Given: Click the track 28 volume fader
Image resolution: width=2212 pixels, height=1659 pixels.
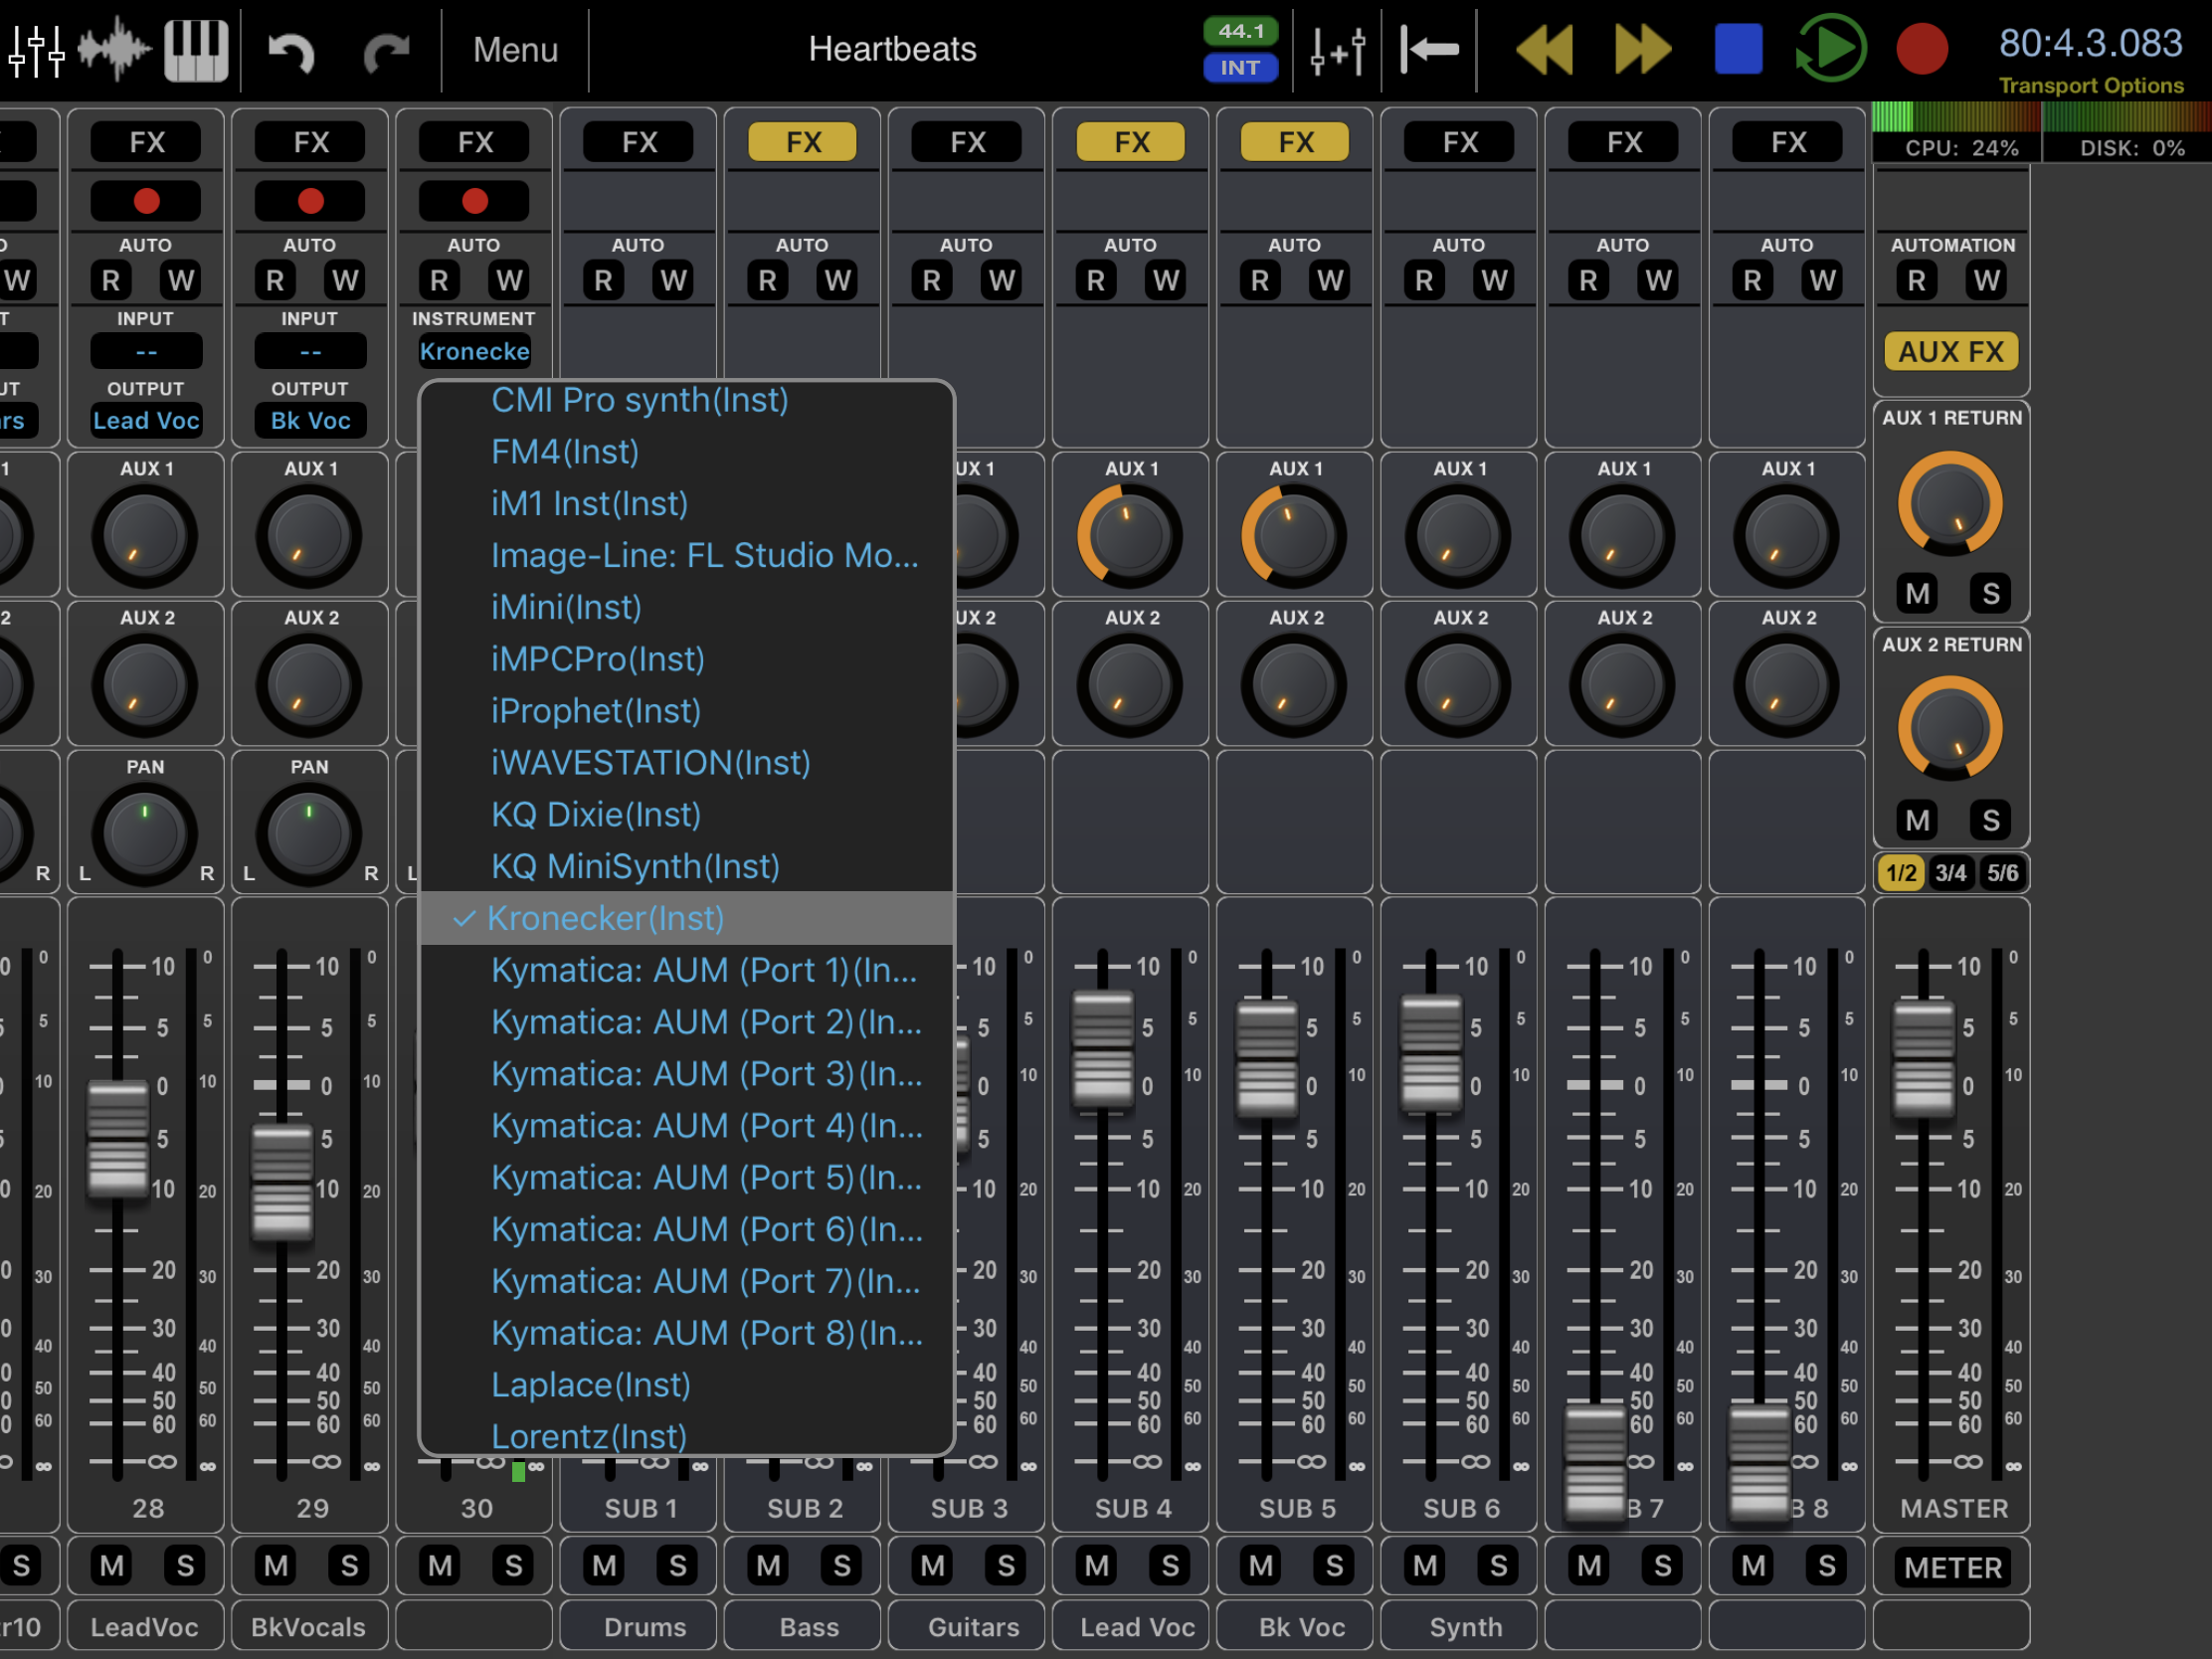Looking at the screenshot, I should [118, 1139].
